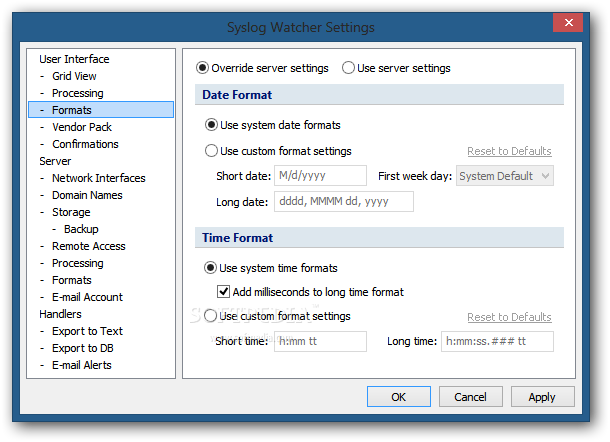
Task: Click the Short time input field
Action: coord(320,342)
